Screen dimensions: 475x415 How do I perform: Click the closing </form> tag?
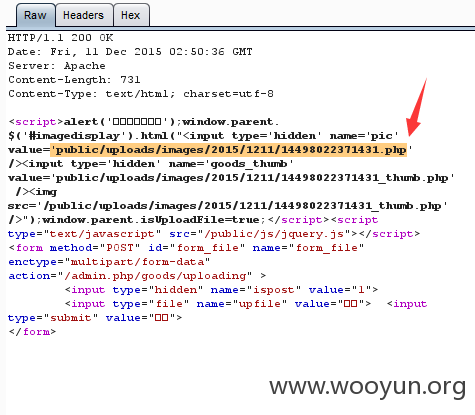[32, 332]
